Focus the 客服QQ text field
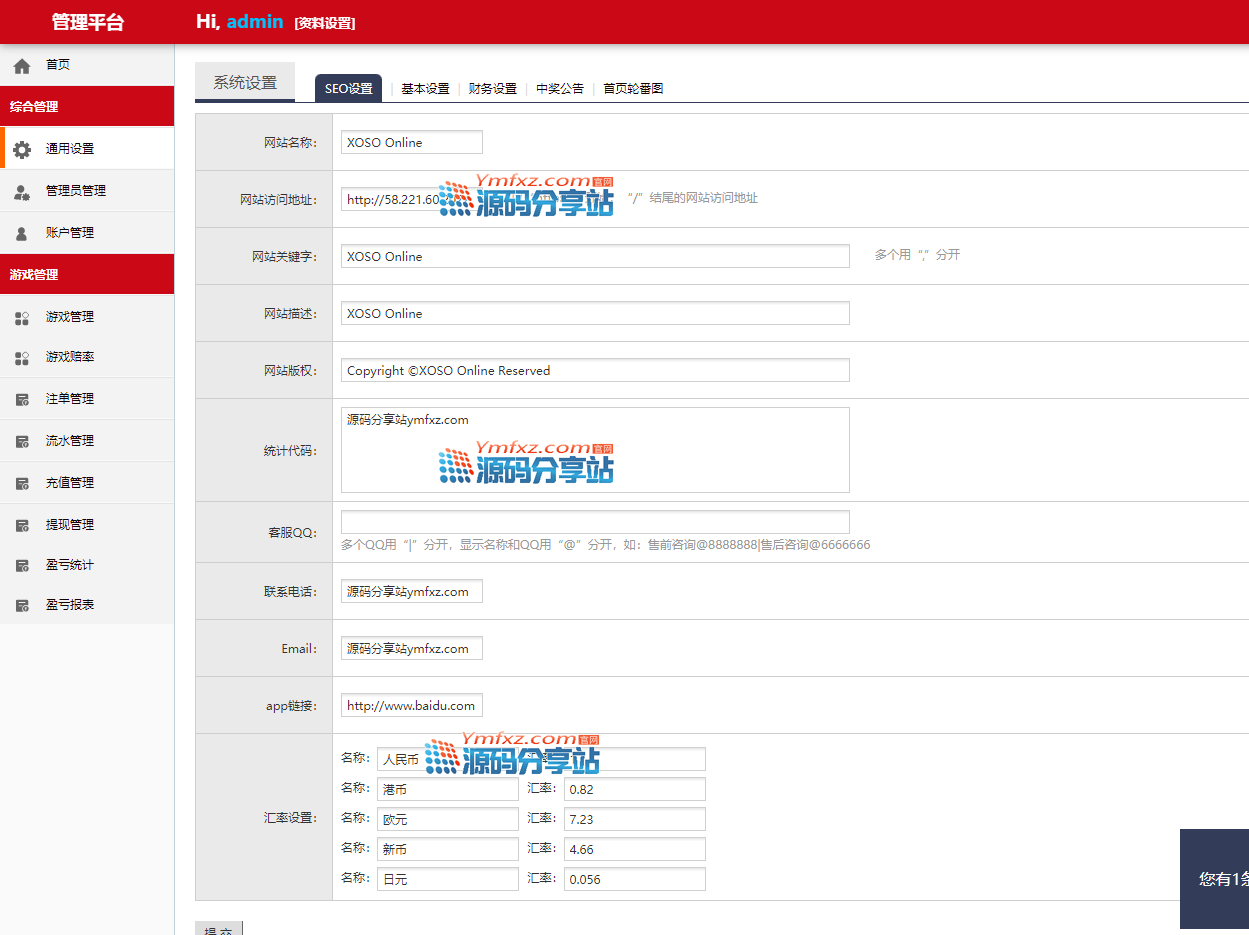 tap(594, 522)
